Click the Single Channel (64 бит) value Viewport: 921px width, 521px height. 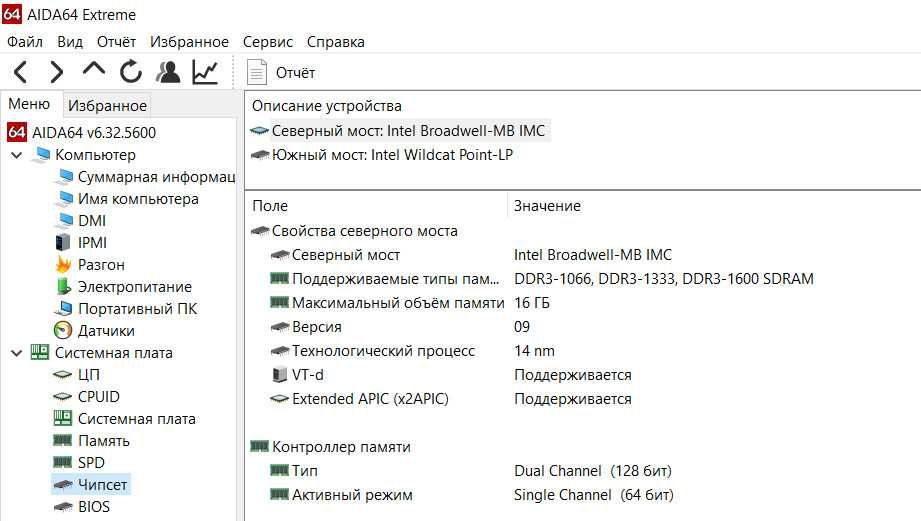pos(594,495)
